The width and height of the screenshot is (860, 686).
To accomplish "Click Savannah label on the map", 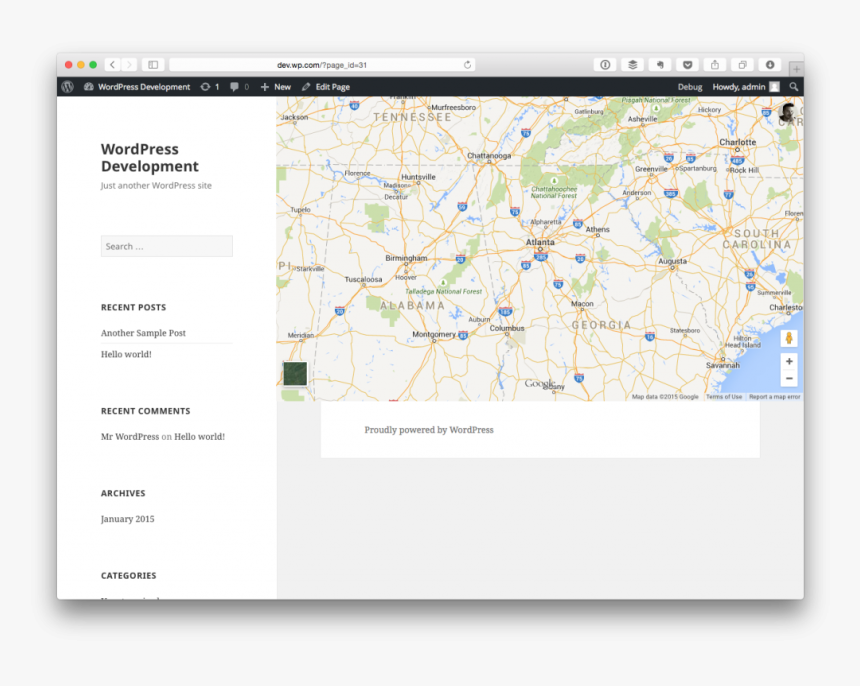I will 723,365.
